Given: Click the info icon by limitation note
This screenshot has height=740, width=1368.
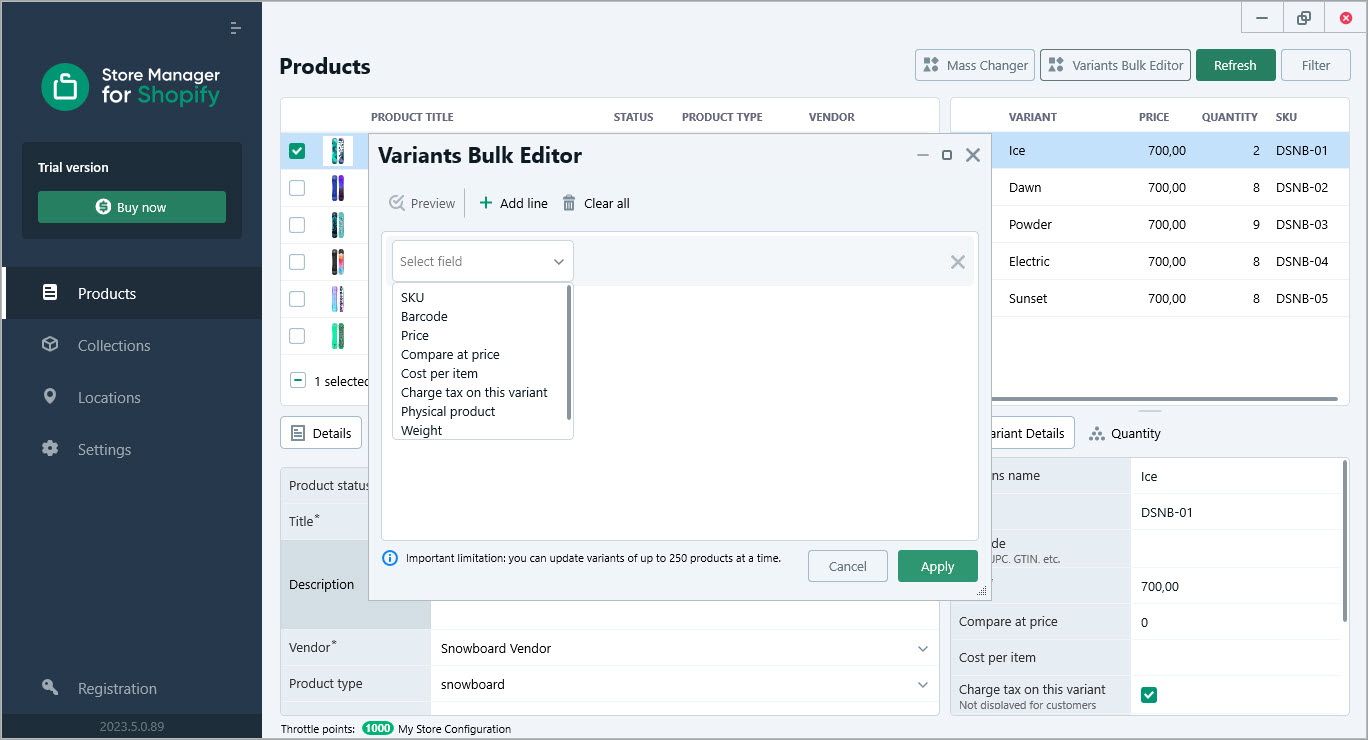Looking at the screenshot, I should (x=390, y=558).
